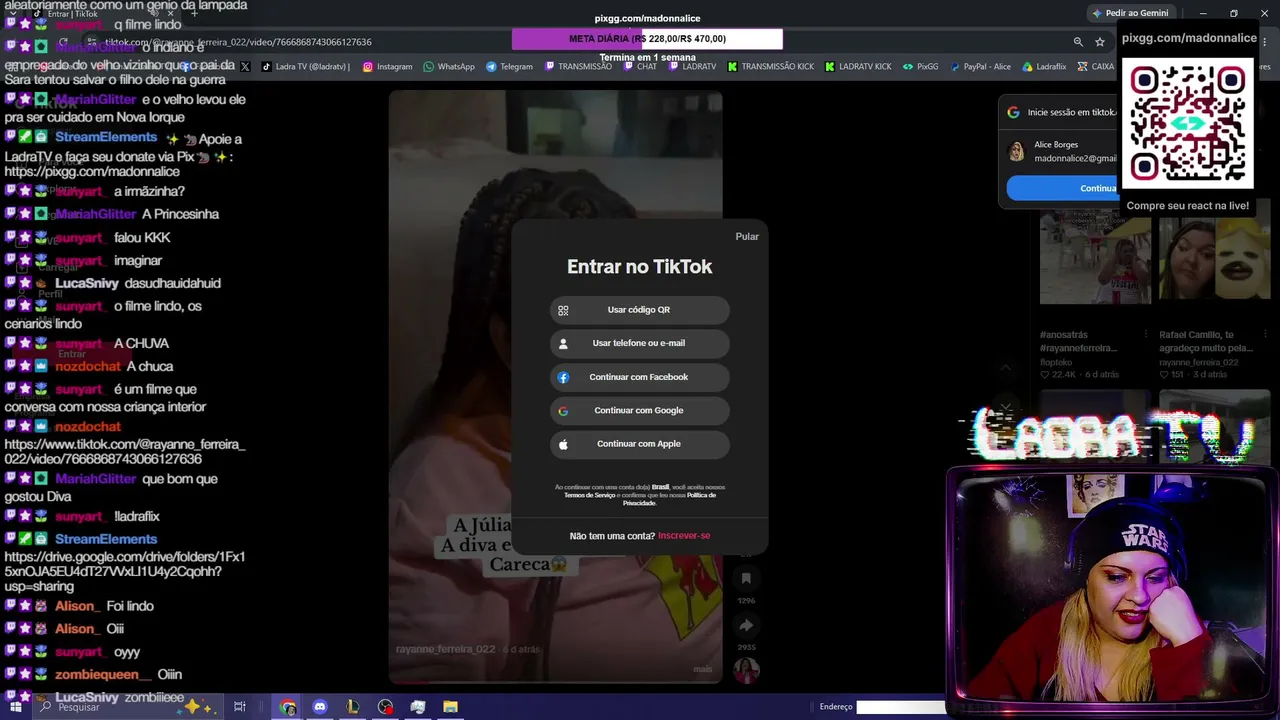Open the Telegram bookmark

pyautogui.click(x=509, y=67)
